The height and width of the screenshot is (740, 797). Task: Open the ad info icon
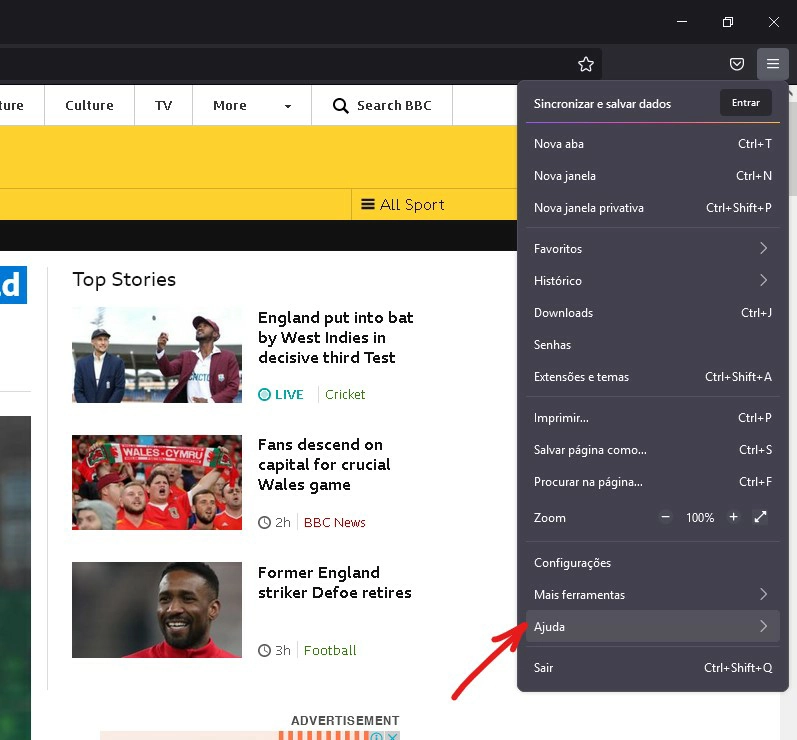pos(377,736)
